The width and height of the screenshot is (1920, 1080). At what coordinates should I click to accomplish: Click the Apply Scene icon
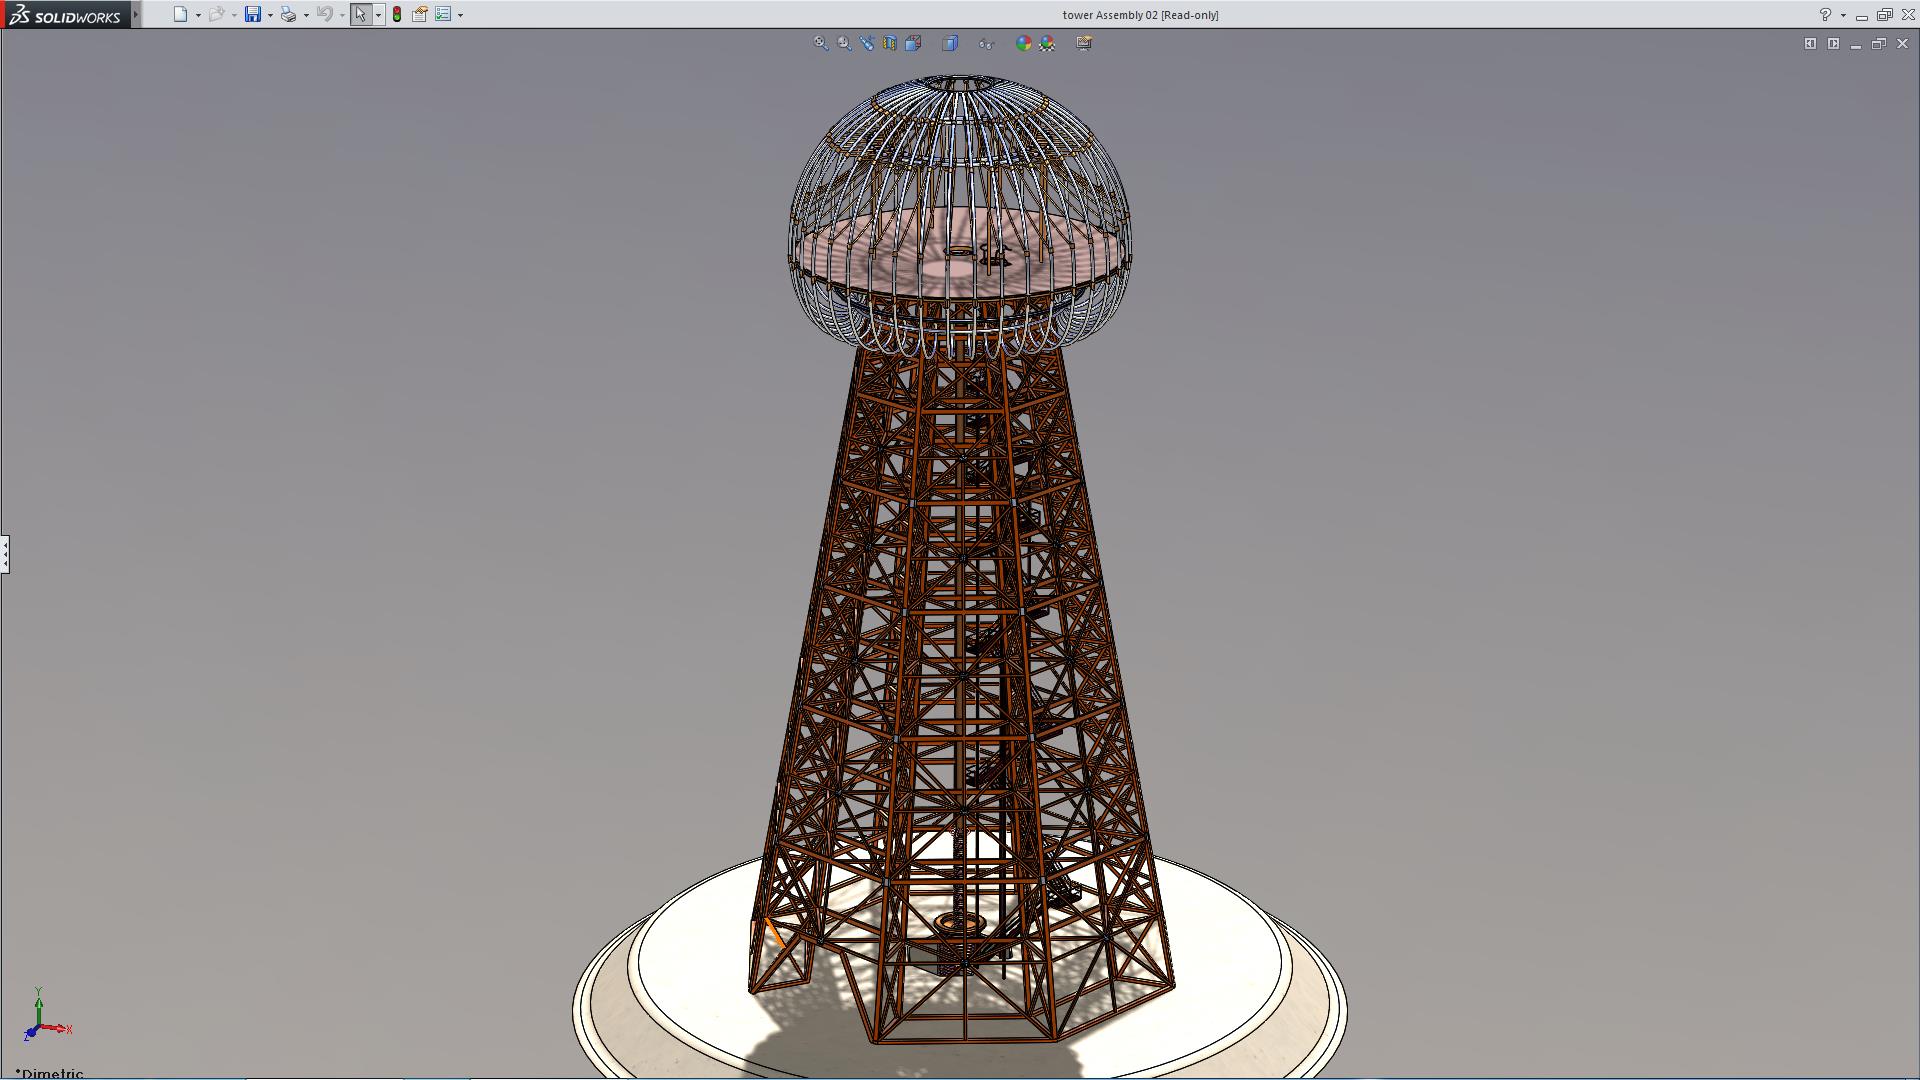coord(1047,43)
